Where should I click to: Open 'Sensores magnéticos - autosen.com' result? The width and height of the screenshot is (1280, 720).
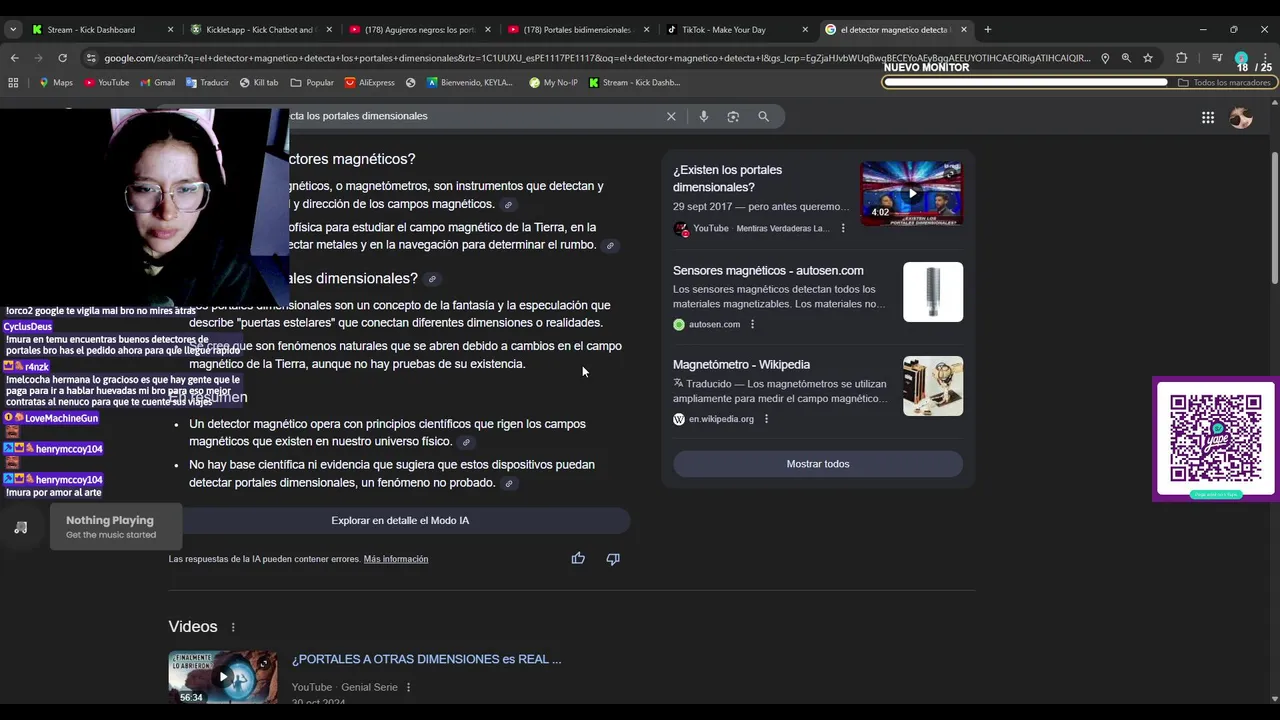[768, 271]
